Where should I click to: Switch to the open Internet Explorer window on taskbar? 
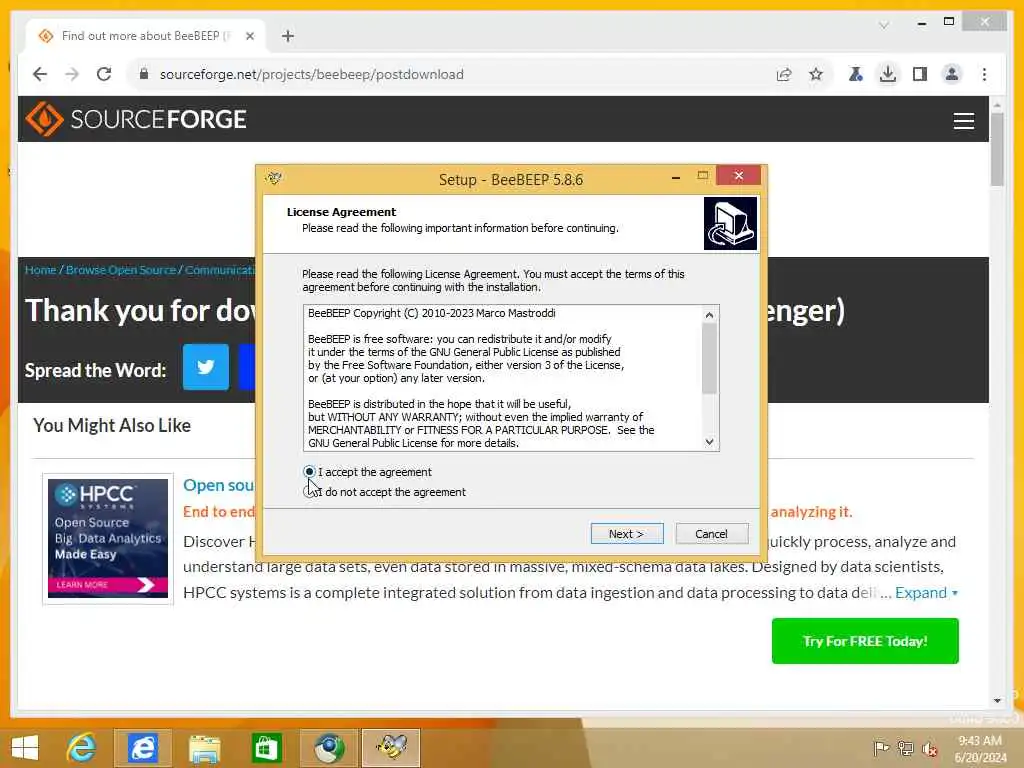point(142,748)
